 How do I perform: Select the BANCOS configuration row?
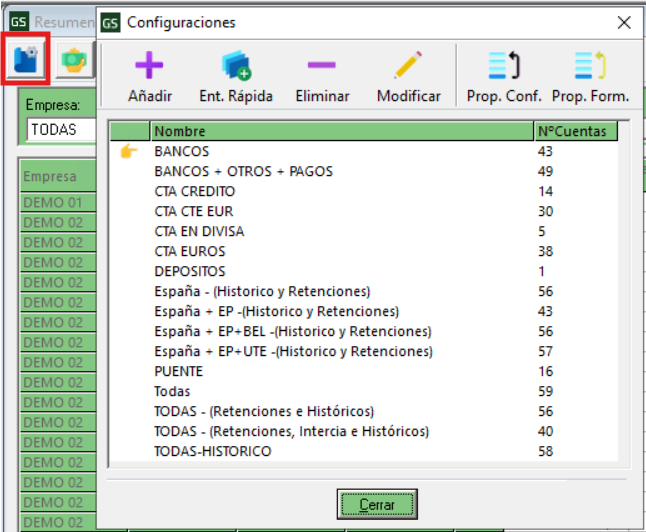(x=364, y=151)
